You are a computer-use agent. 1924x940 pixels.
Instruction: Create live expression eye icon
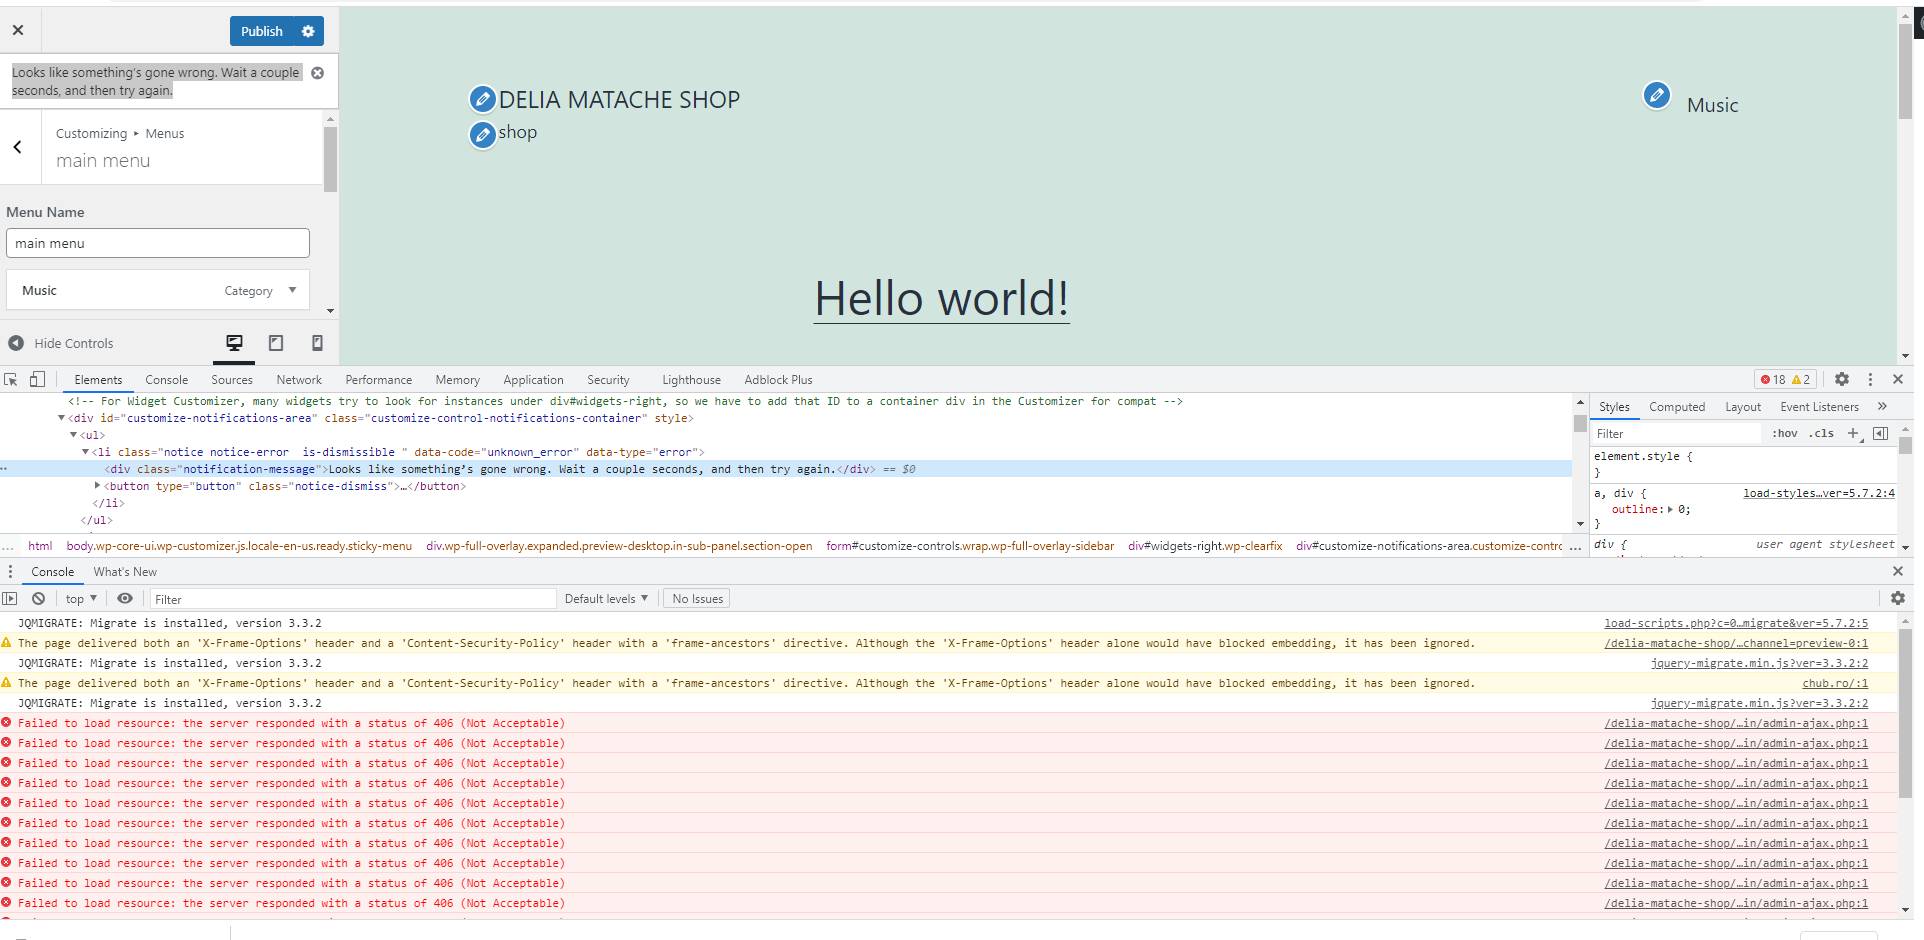(125, 598)
